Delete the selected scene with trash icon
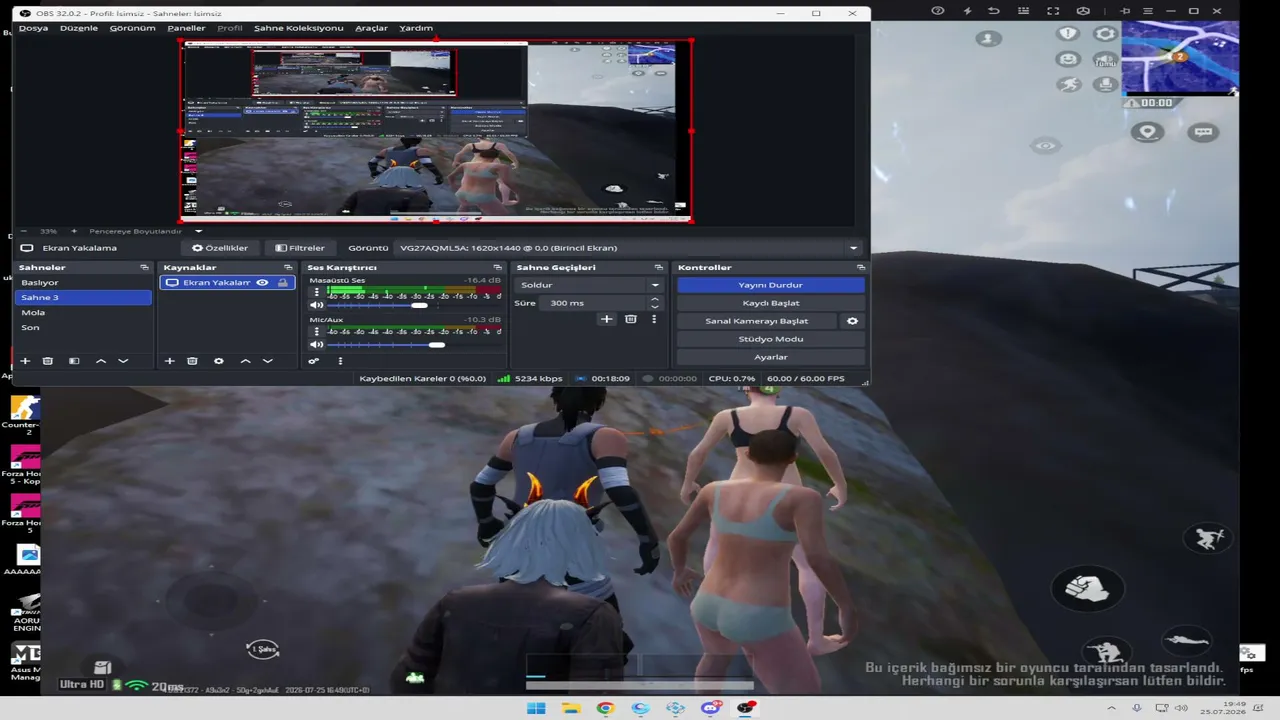Screen dimensions: 1280x720 [x=47, y=361]
